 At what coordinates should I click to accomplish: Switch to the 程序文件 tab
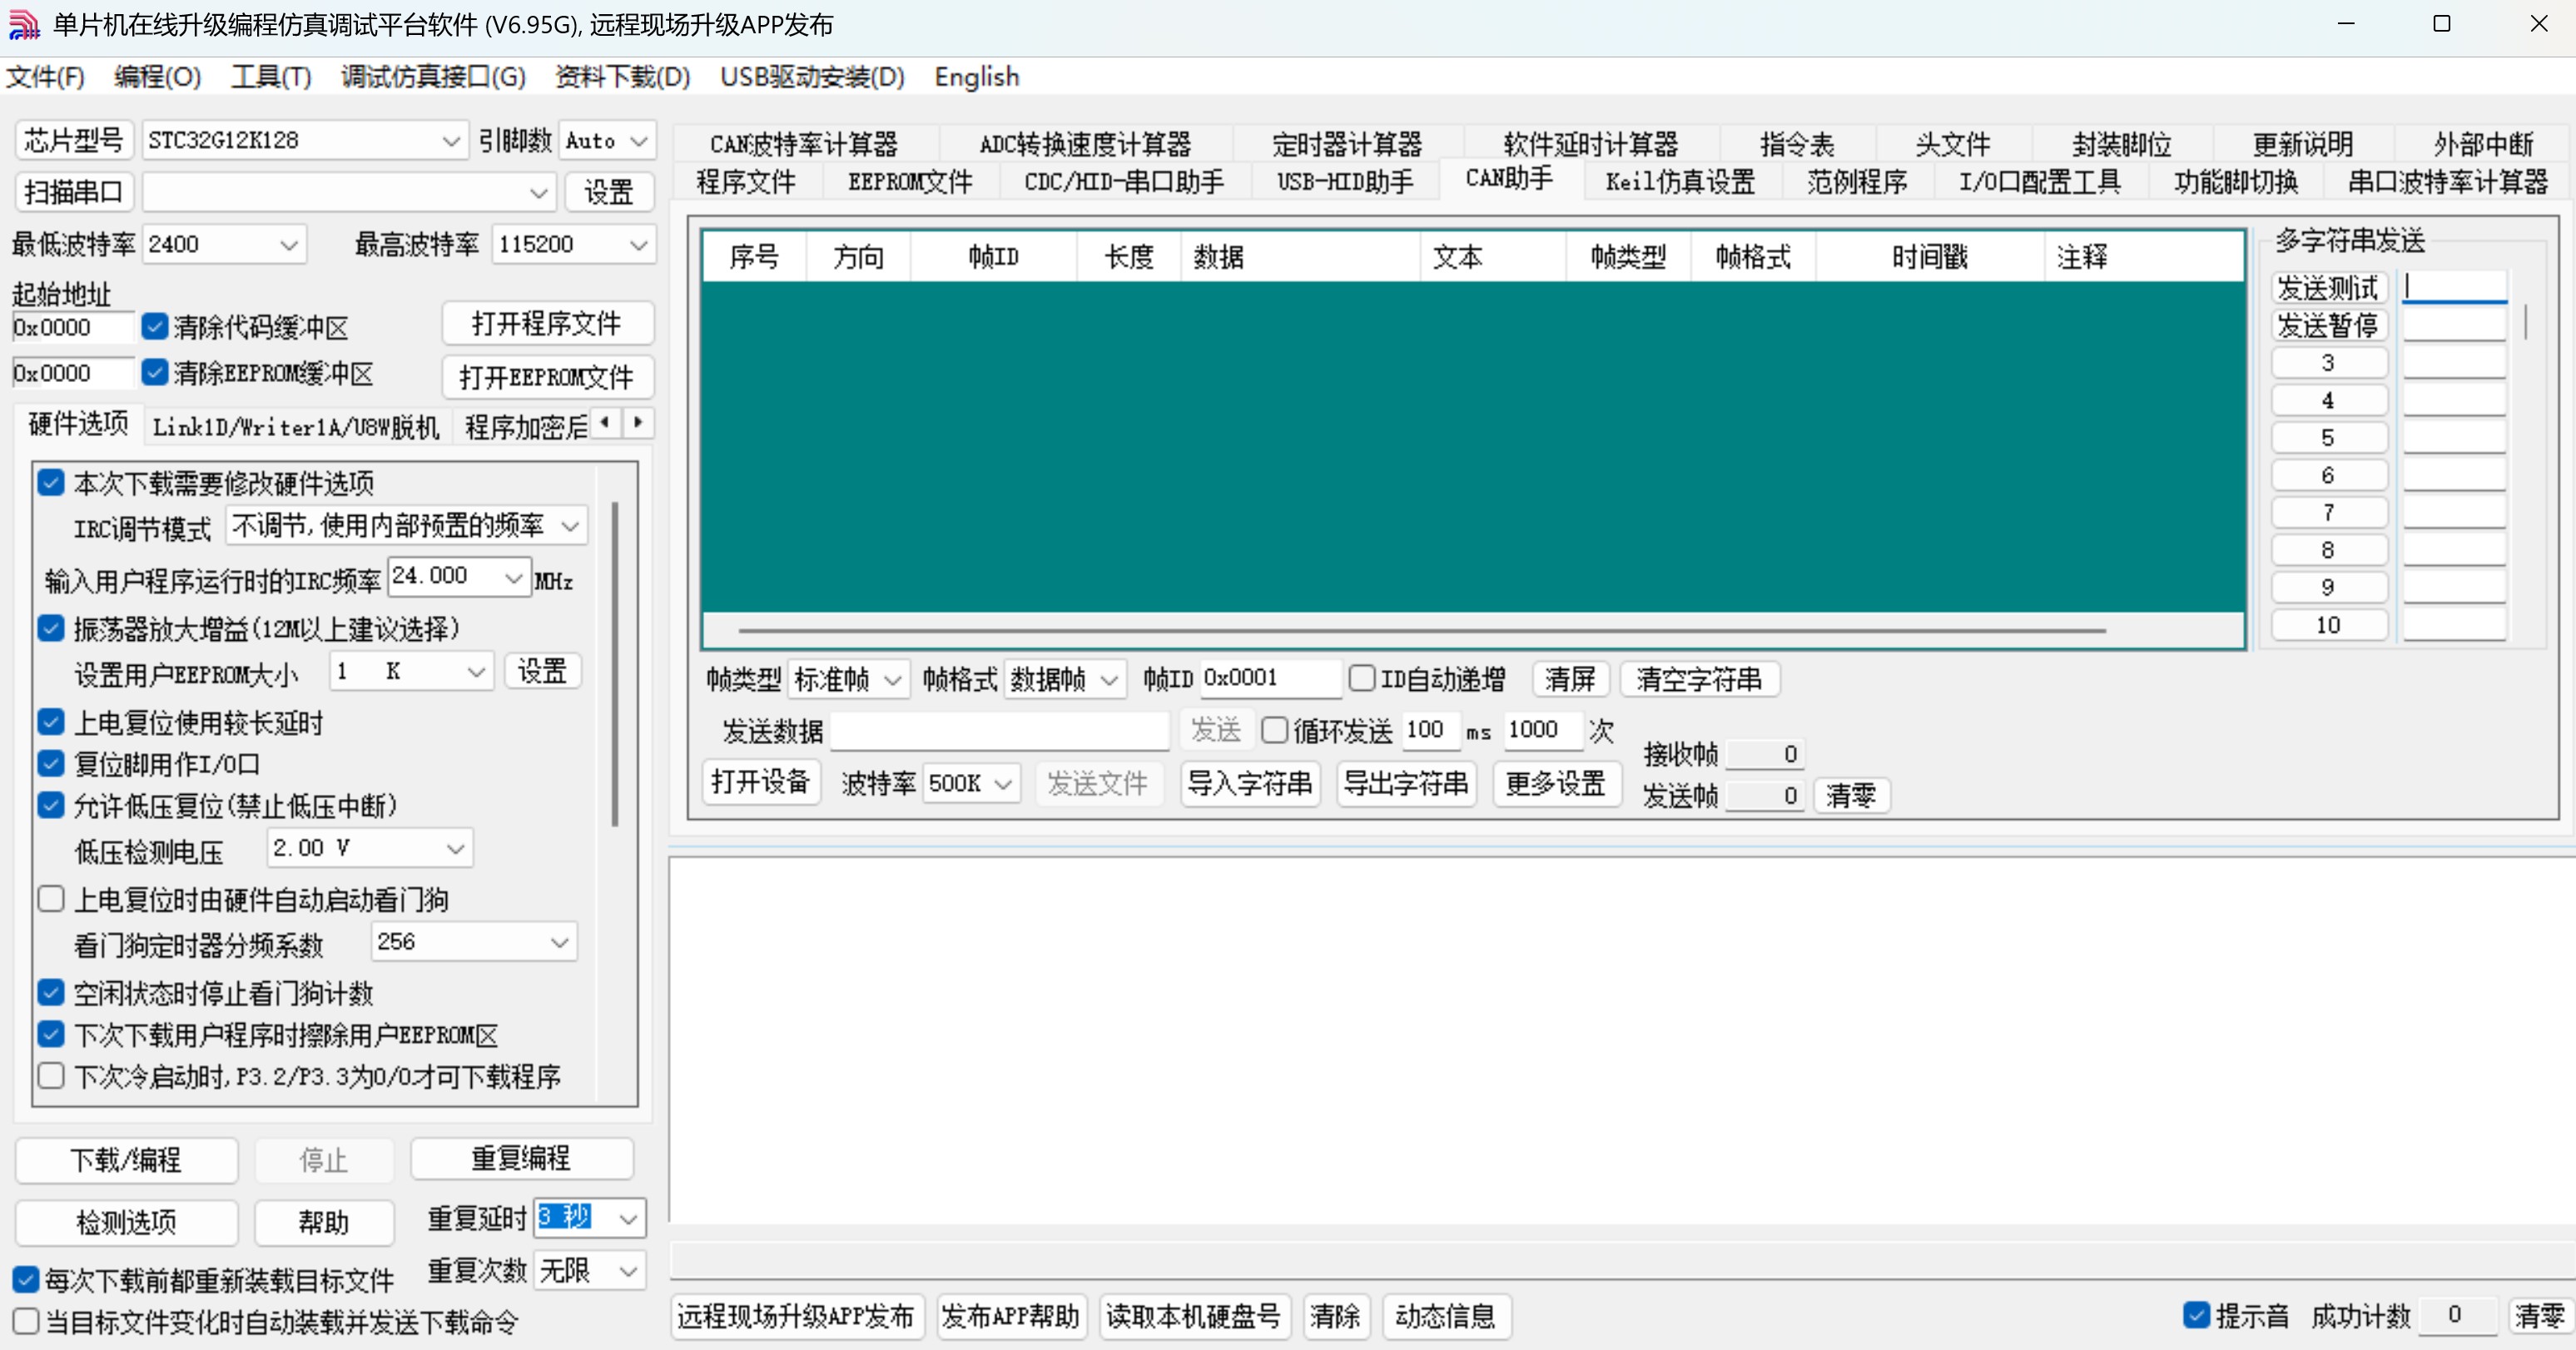click(x=746, y=181)
